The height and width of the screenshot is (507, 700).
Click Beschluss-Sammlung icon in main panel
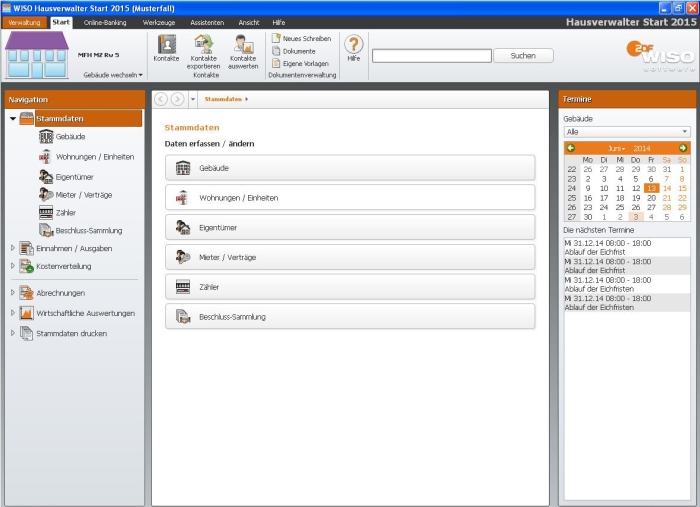(183, 317)
